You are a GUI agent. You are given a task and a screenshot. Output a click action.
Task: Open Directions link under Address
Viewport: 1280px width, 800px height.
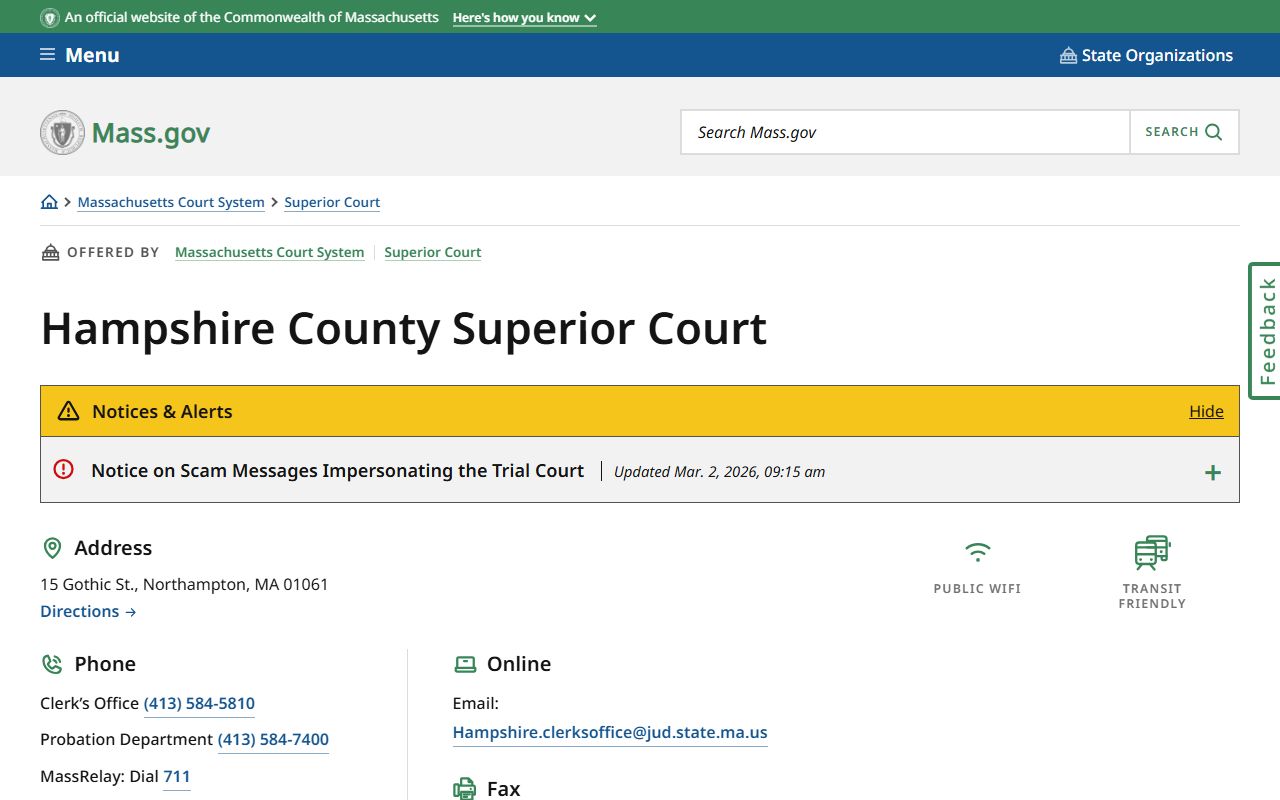pos(88,611)
